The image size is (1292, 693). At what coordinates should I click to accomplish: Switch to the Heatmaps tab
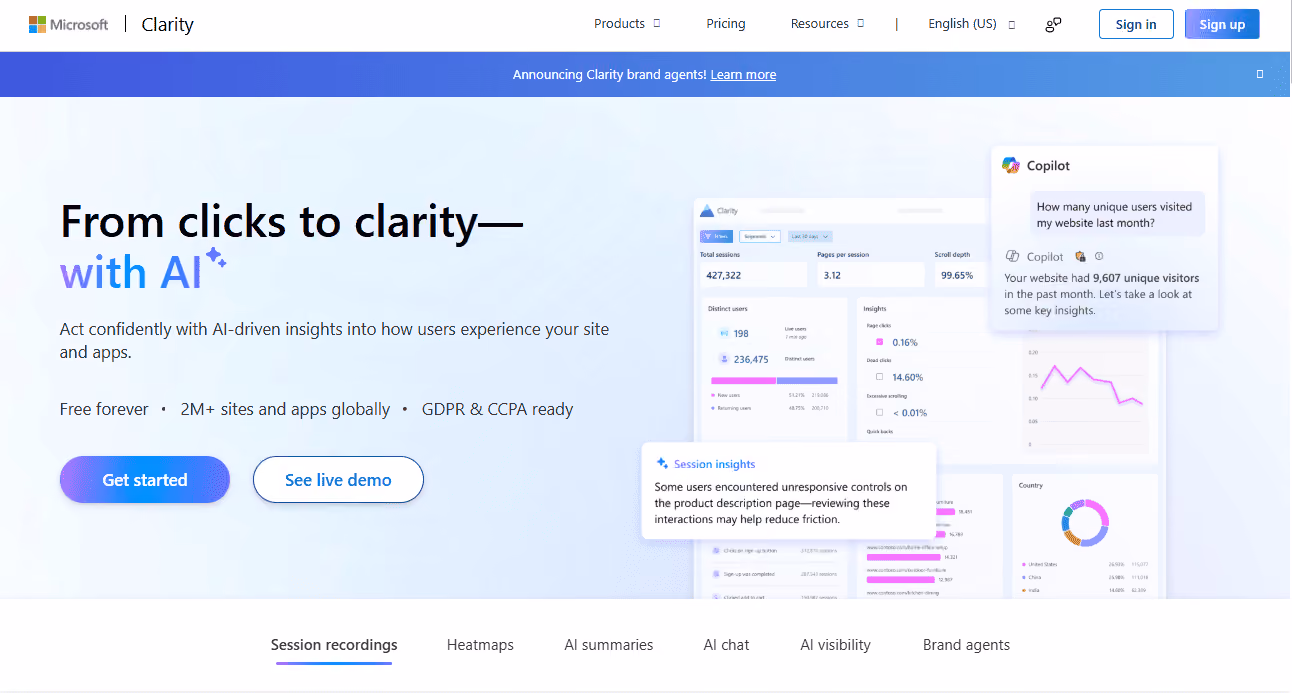click(480, 645)
